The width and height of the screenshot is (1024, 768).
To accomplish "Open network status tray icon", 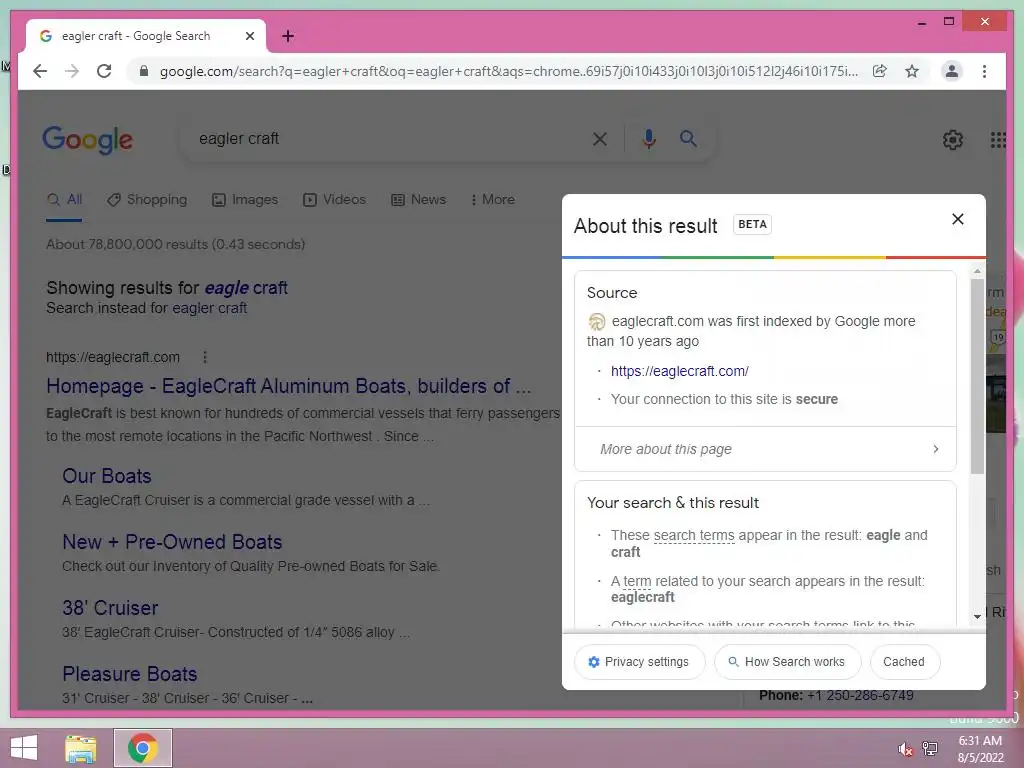I will click(x=930, y=748).
